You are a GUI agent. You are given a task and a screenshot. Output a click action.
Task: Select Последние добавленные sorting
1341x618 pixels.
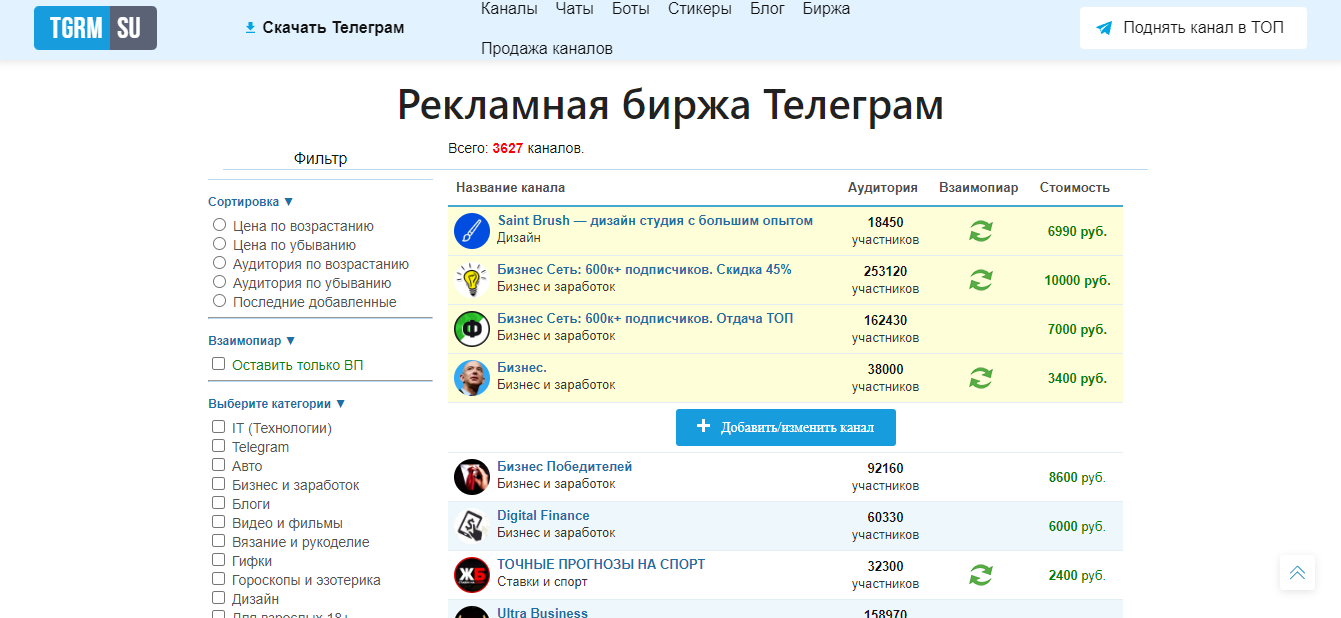pyautogui.click(x=219, y=301)
